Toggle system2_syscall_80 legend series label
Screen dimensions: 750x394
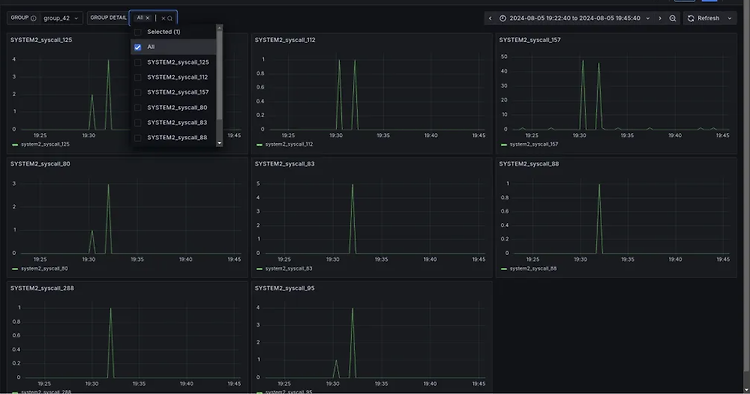[44, 269]
